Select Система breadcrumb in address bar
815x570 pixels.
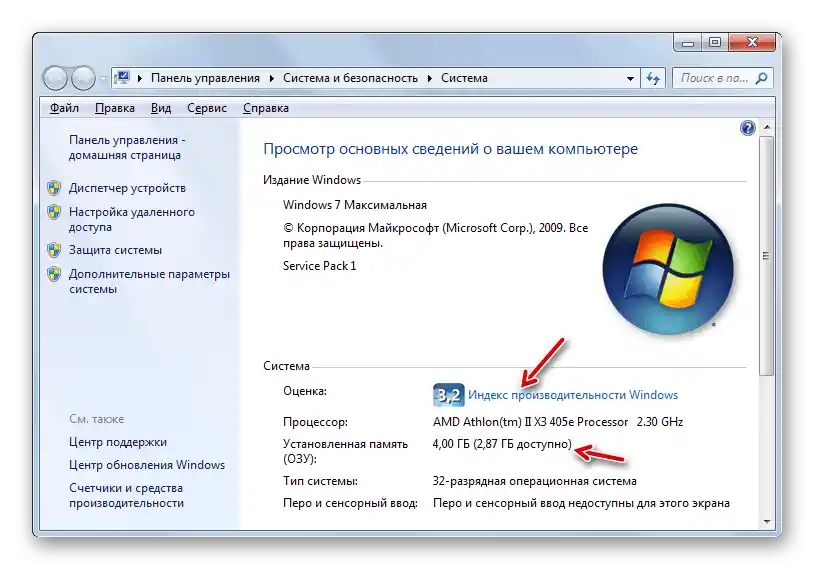point(464,78)
